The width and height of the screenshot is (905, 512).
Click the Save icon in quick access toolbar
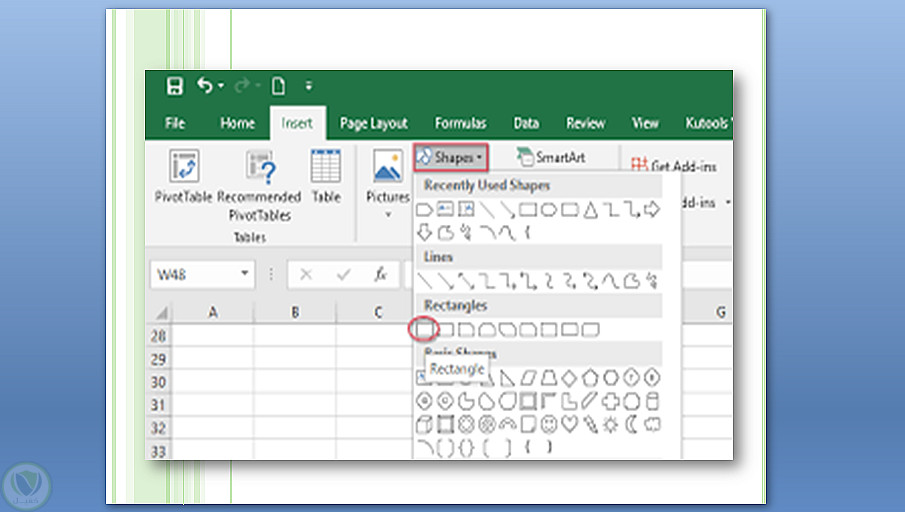click(x=174, y=86)
